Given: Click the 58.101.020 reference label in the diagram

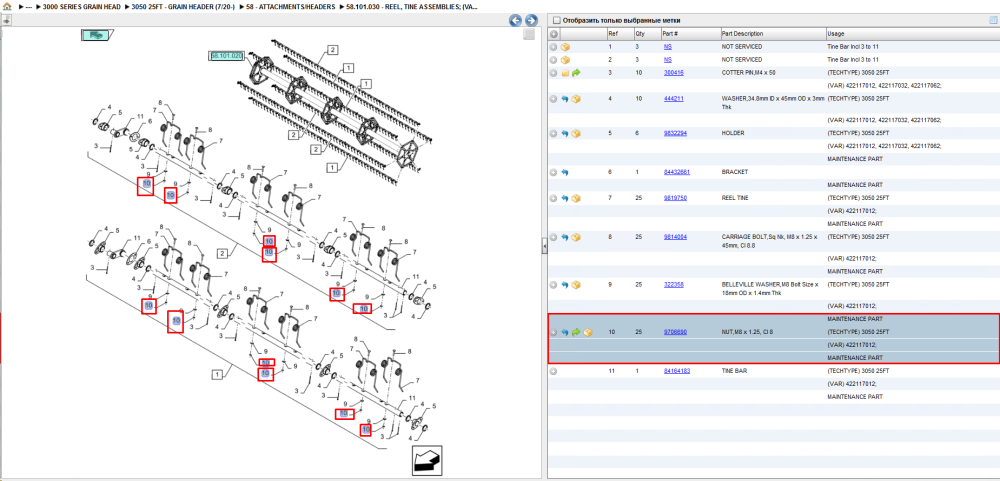Looking at the screenshot, I should point(226,56).
